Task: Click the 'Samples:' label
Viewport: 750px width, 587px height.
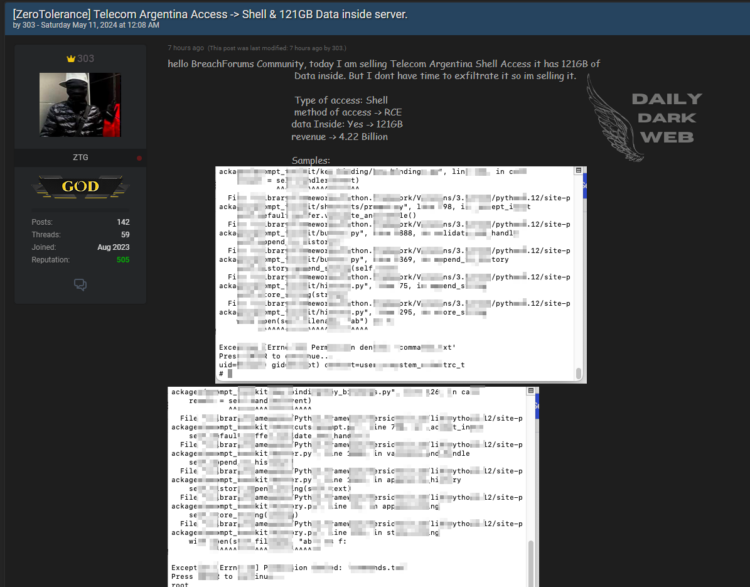Action: [311, 161]
